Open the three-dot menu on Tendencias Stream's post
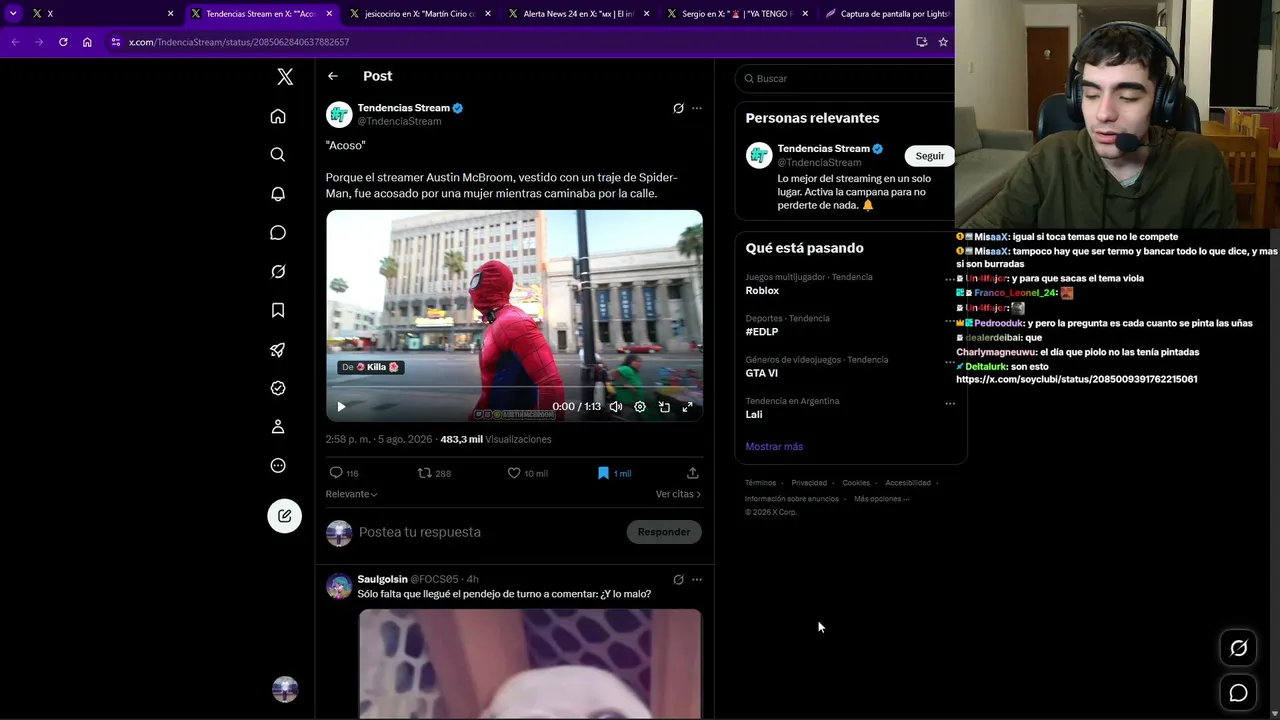Viewport: 1280px width, 720px height. [x=697, y=108]
